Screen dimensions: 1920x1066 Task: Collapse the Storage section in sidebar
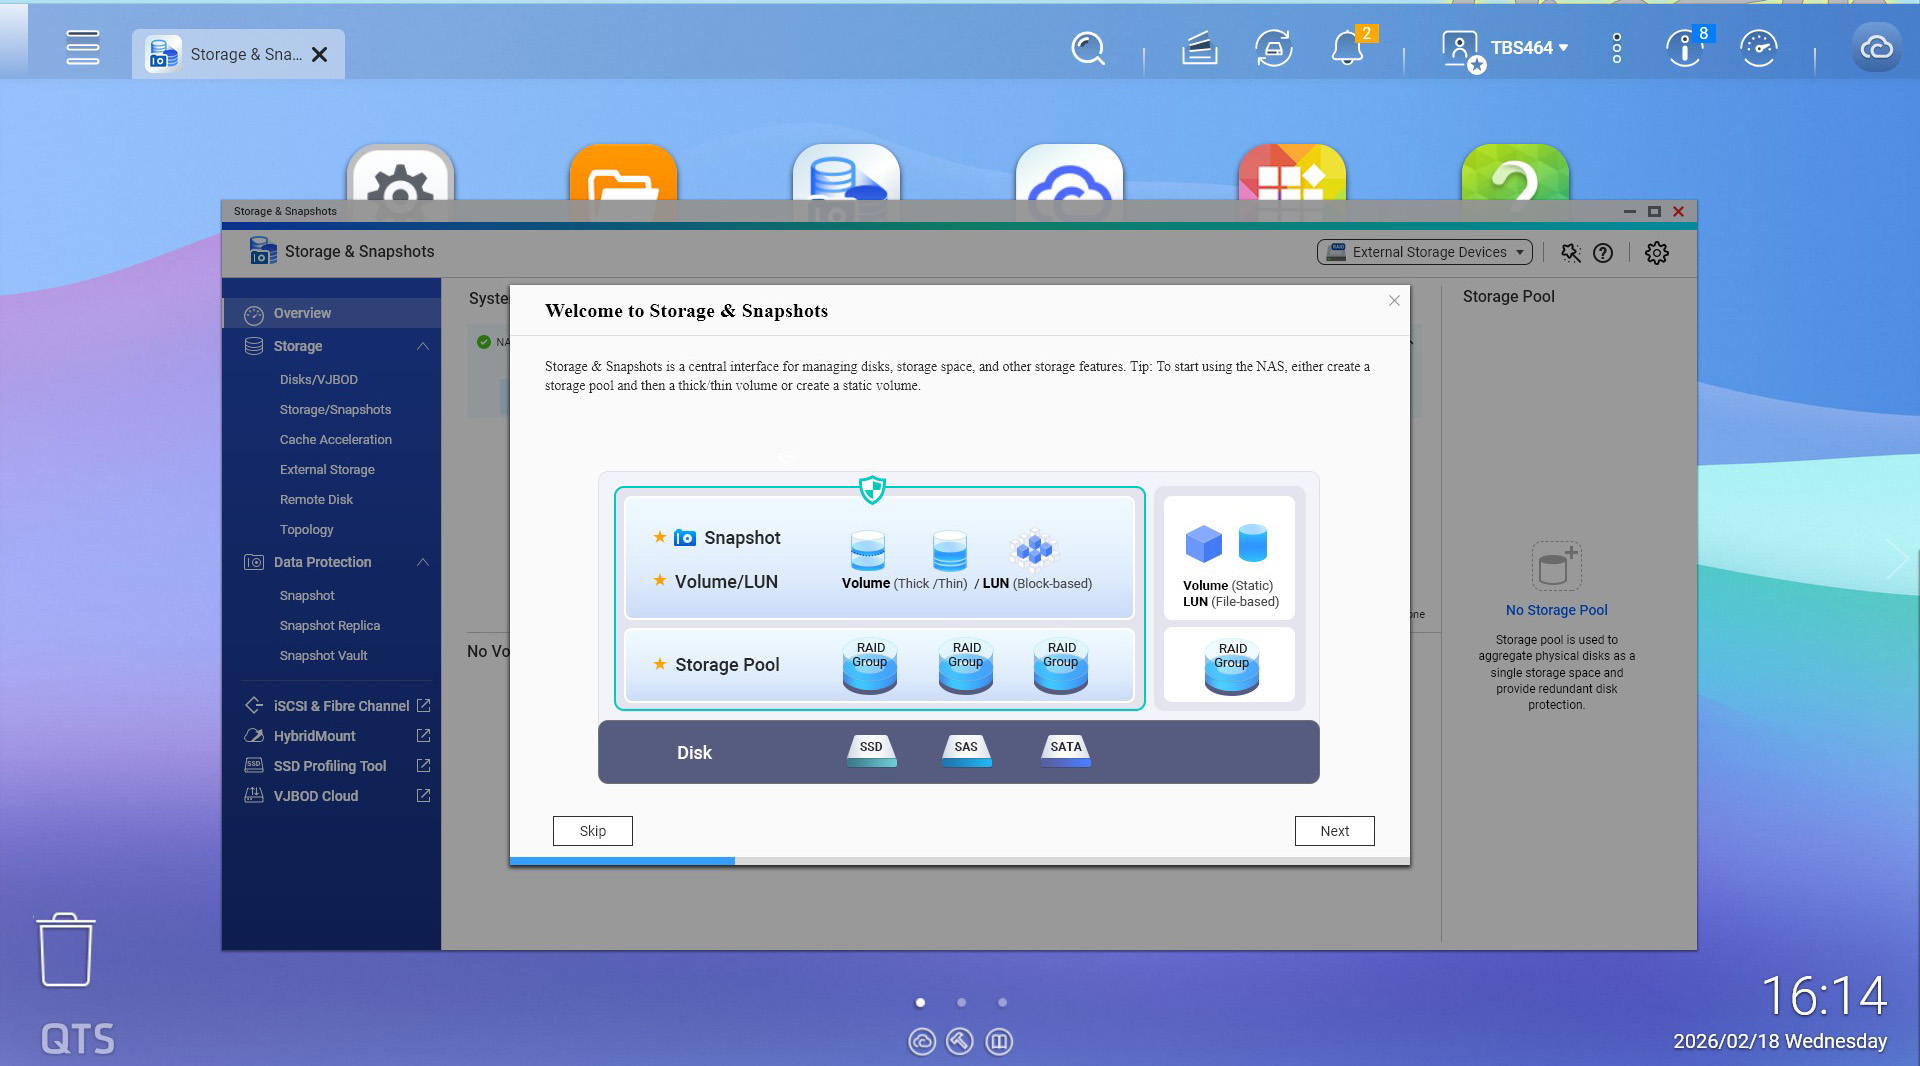[423, 346]
